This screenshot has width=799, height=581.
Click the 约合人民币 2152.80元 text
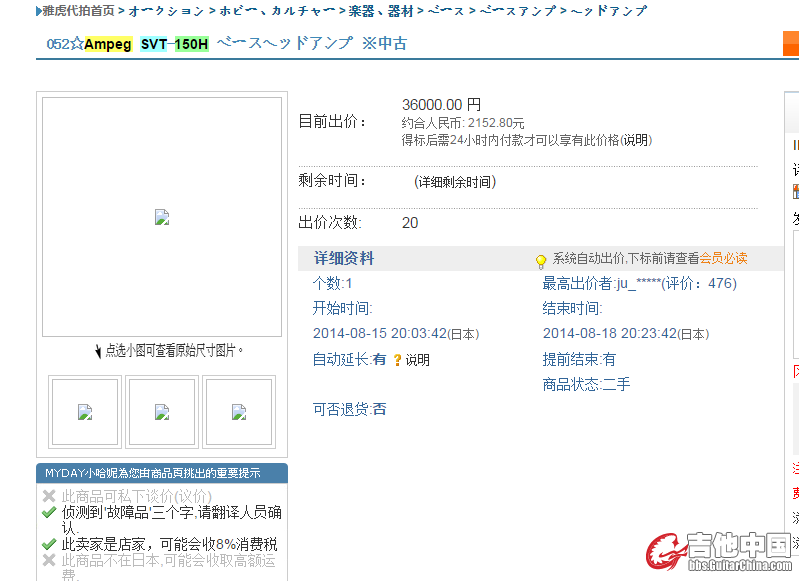[x=463, y=123]
